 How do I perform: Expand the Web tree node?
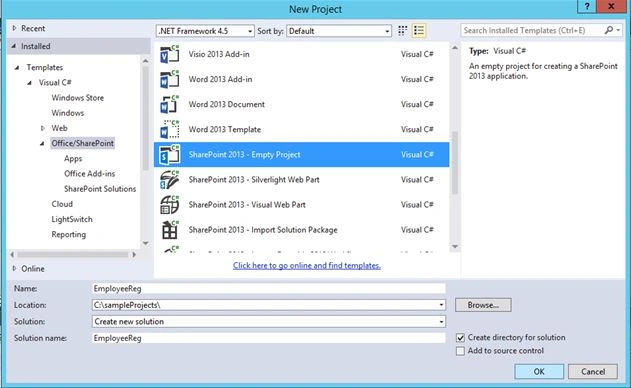[x=42, y=128]
